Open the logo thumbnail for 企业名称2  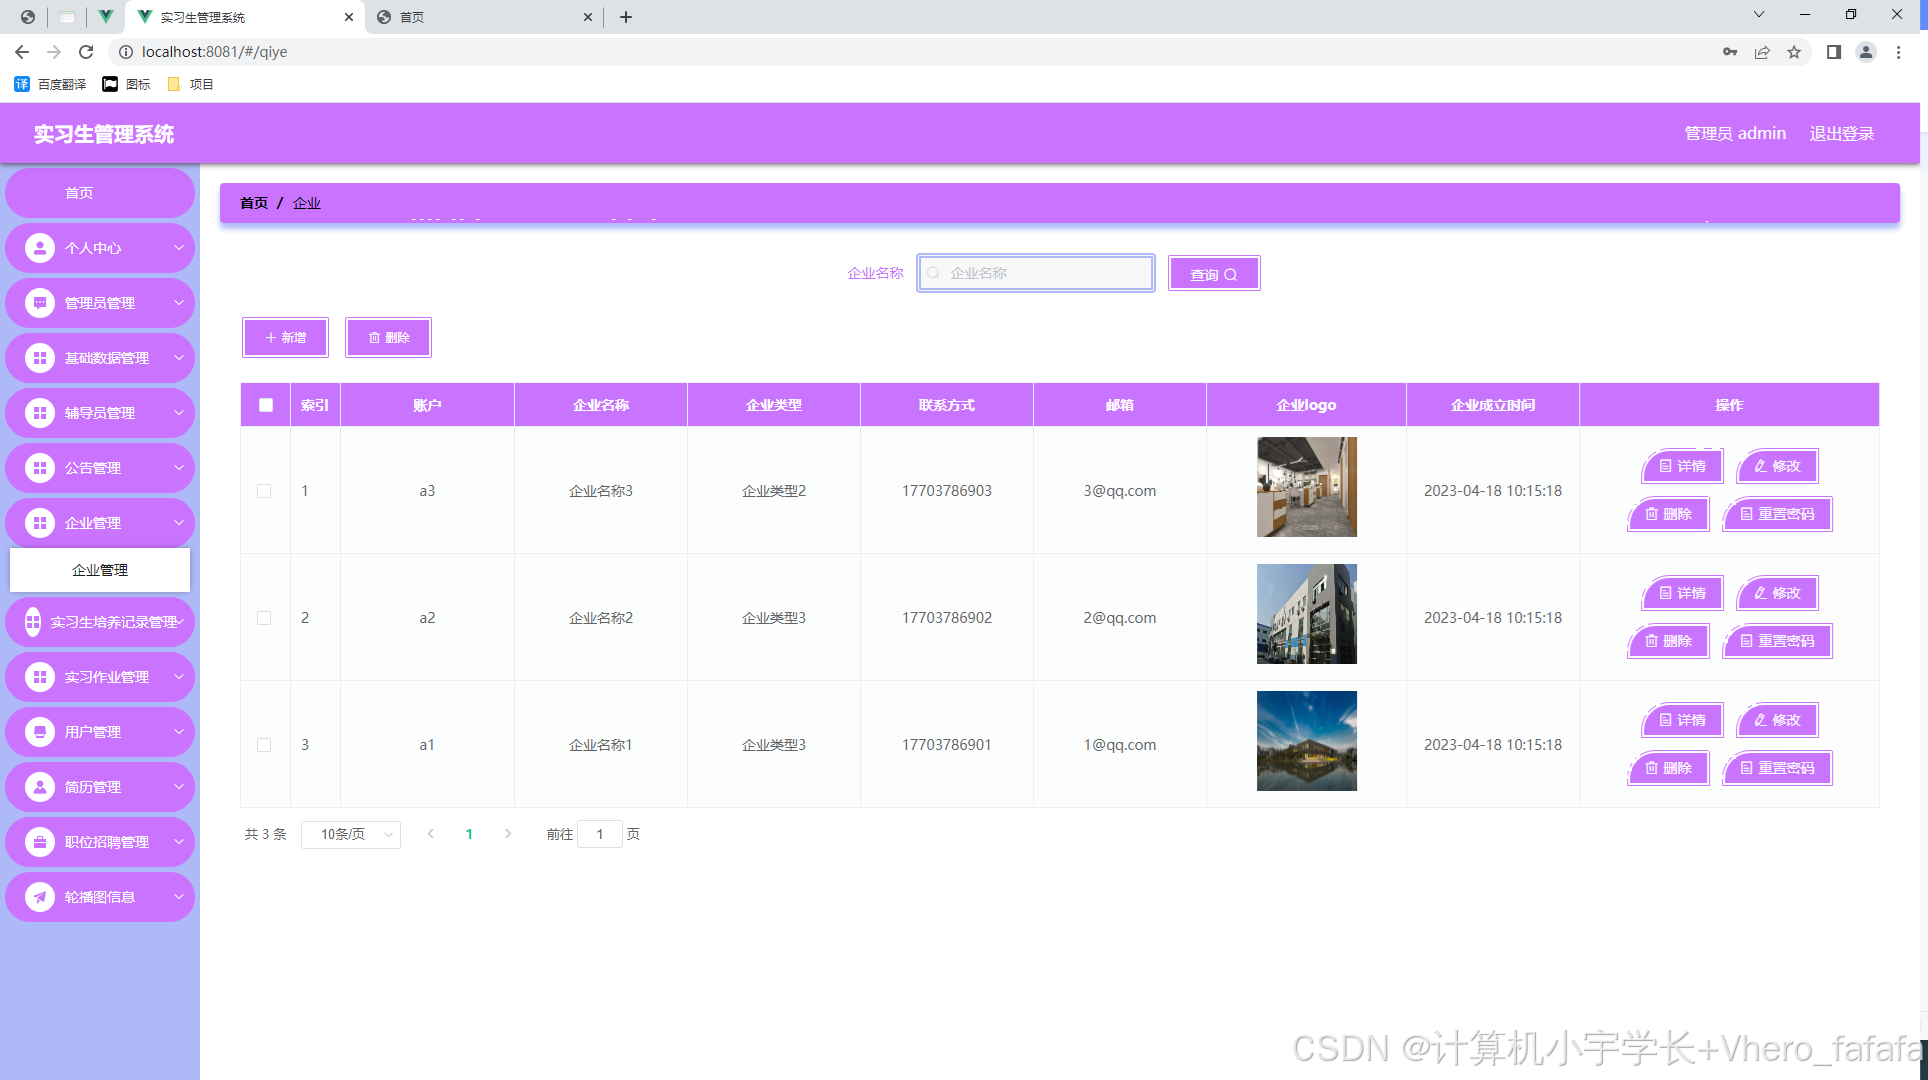coord(1306,614)
